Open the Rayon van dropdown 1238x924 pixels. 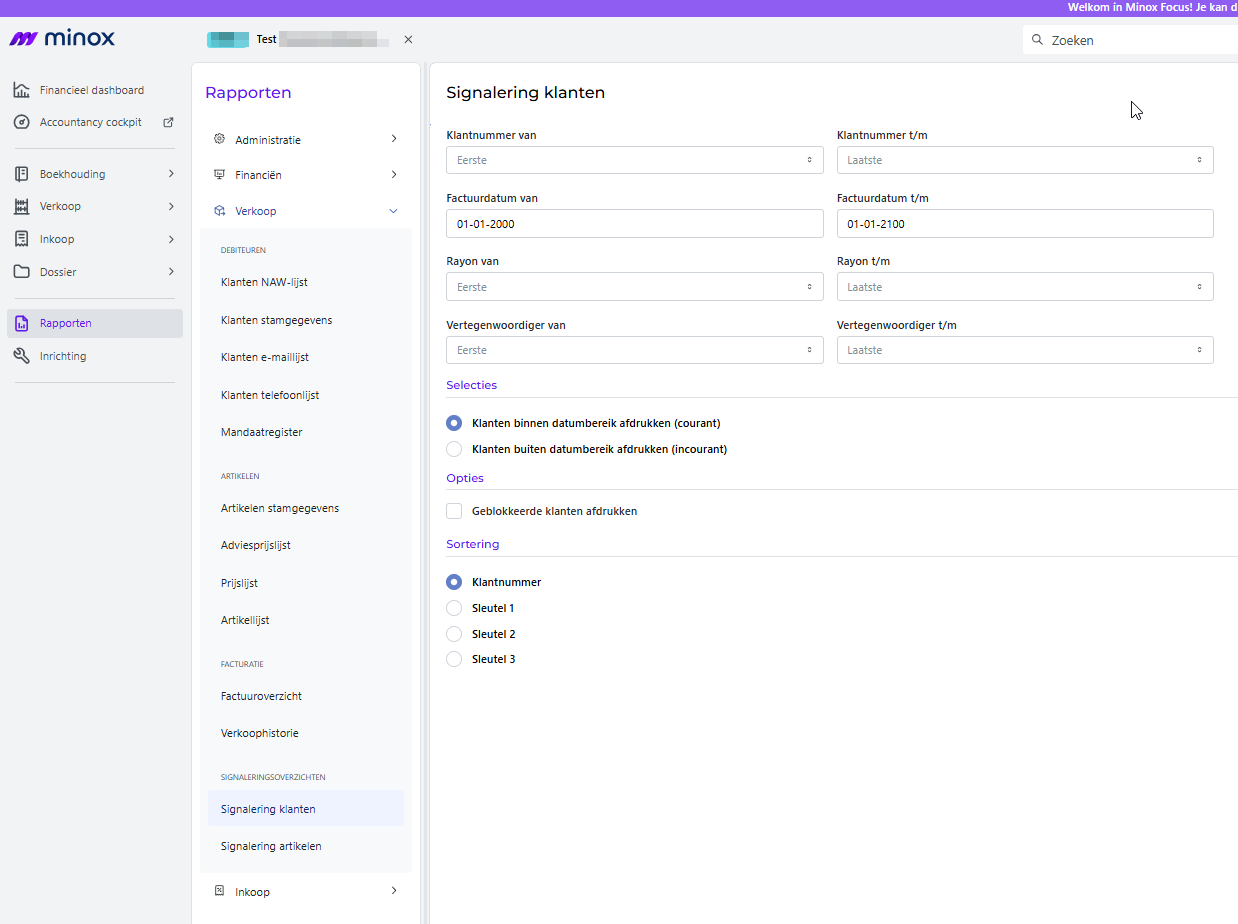pyautogui.click(x=635, y=287)
